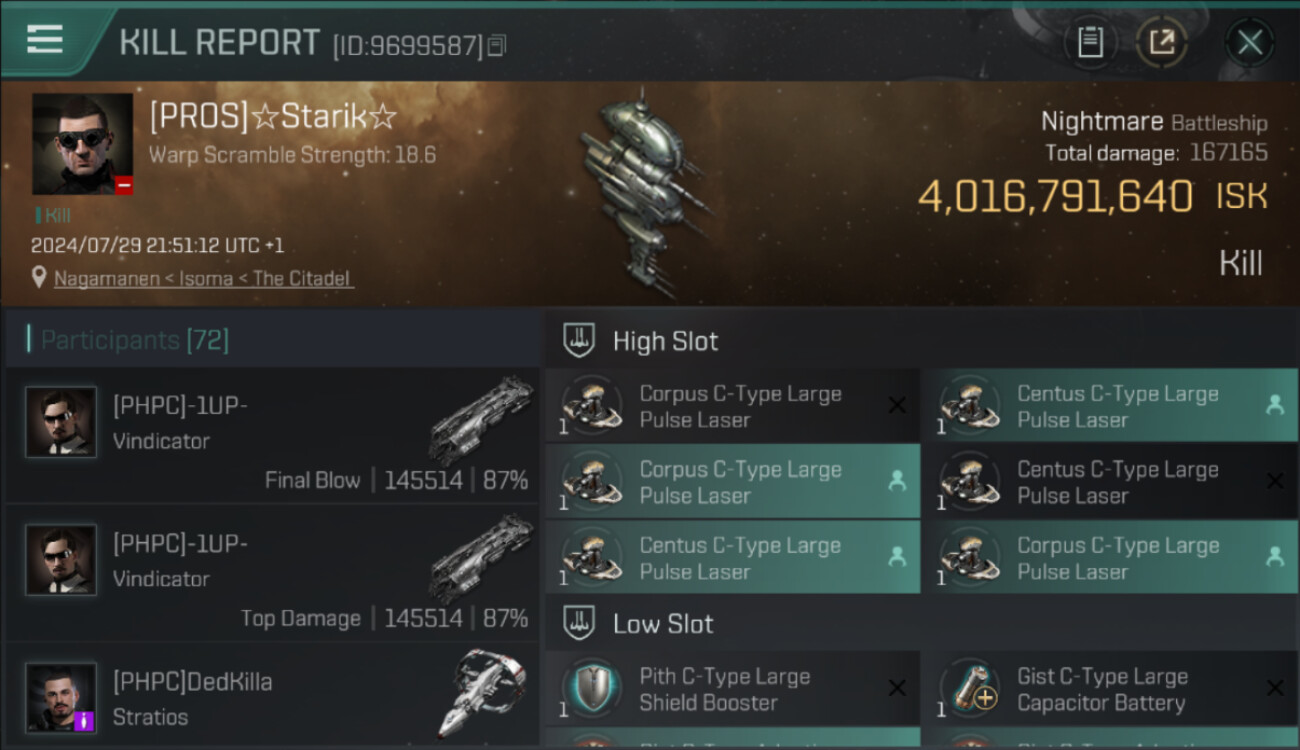The height and width of the screenshot is (750, 1300).
Task: Copy the kill report ID
Action: coord(498,45)
